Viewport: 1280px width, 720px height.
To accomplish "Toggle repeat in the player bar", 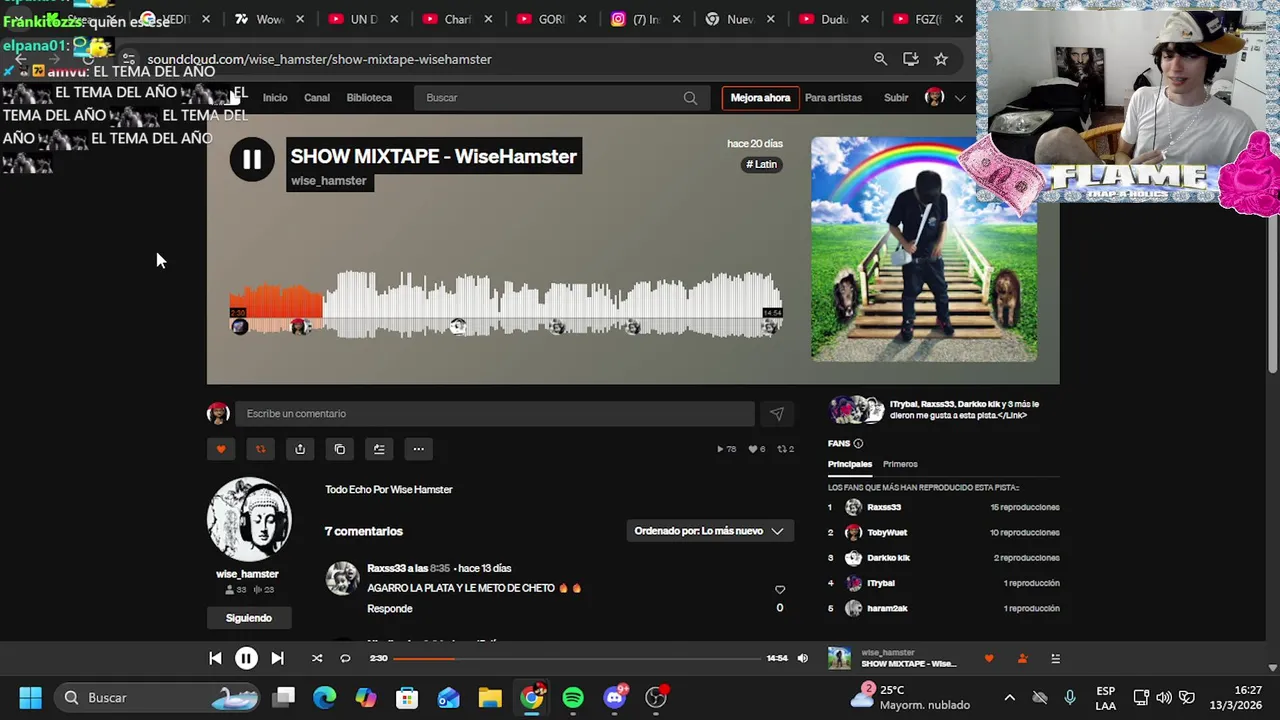I will point(345,658).
